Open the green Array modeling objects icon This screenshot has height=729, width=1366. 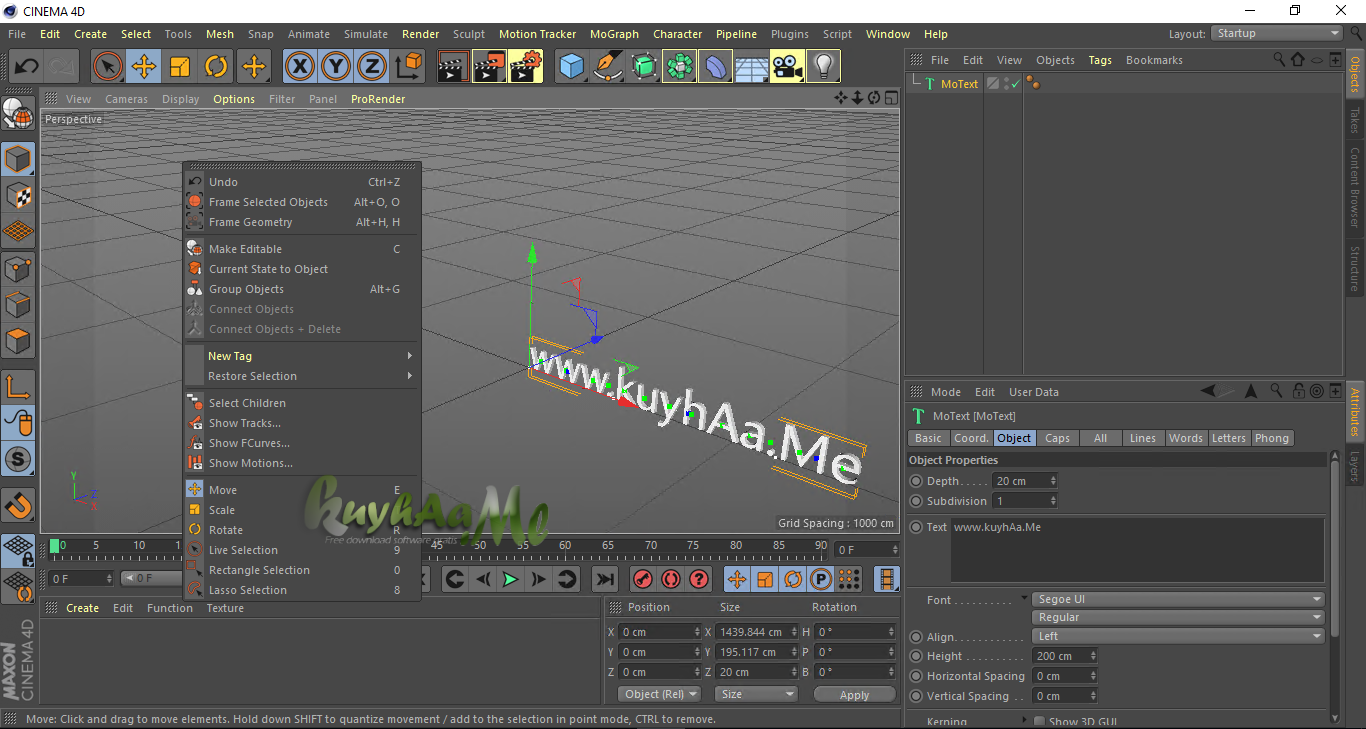679,67
